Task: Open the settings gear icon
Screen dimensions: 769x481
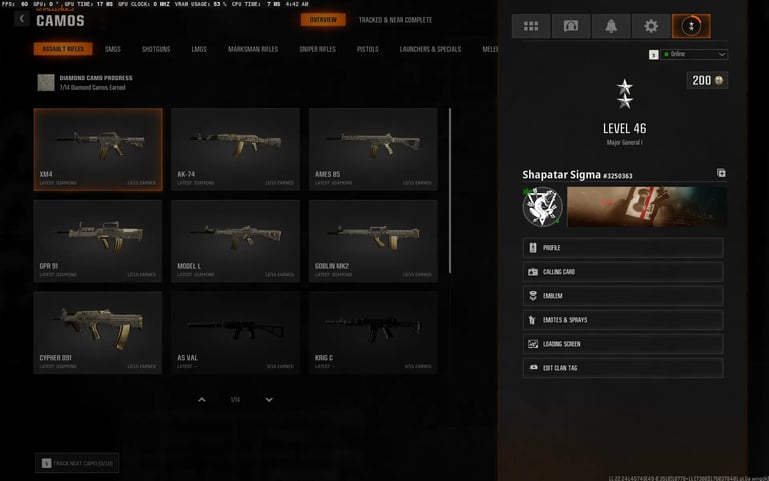Action: 651,26
